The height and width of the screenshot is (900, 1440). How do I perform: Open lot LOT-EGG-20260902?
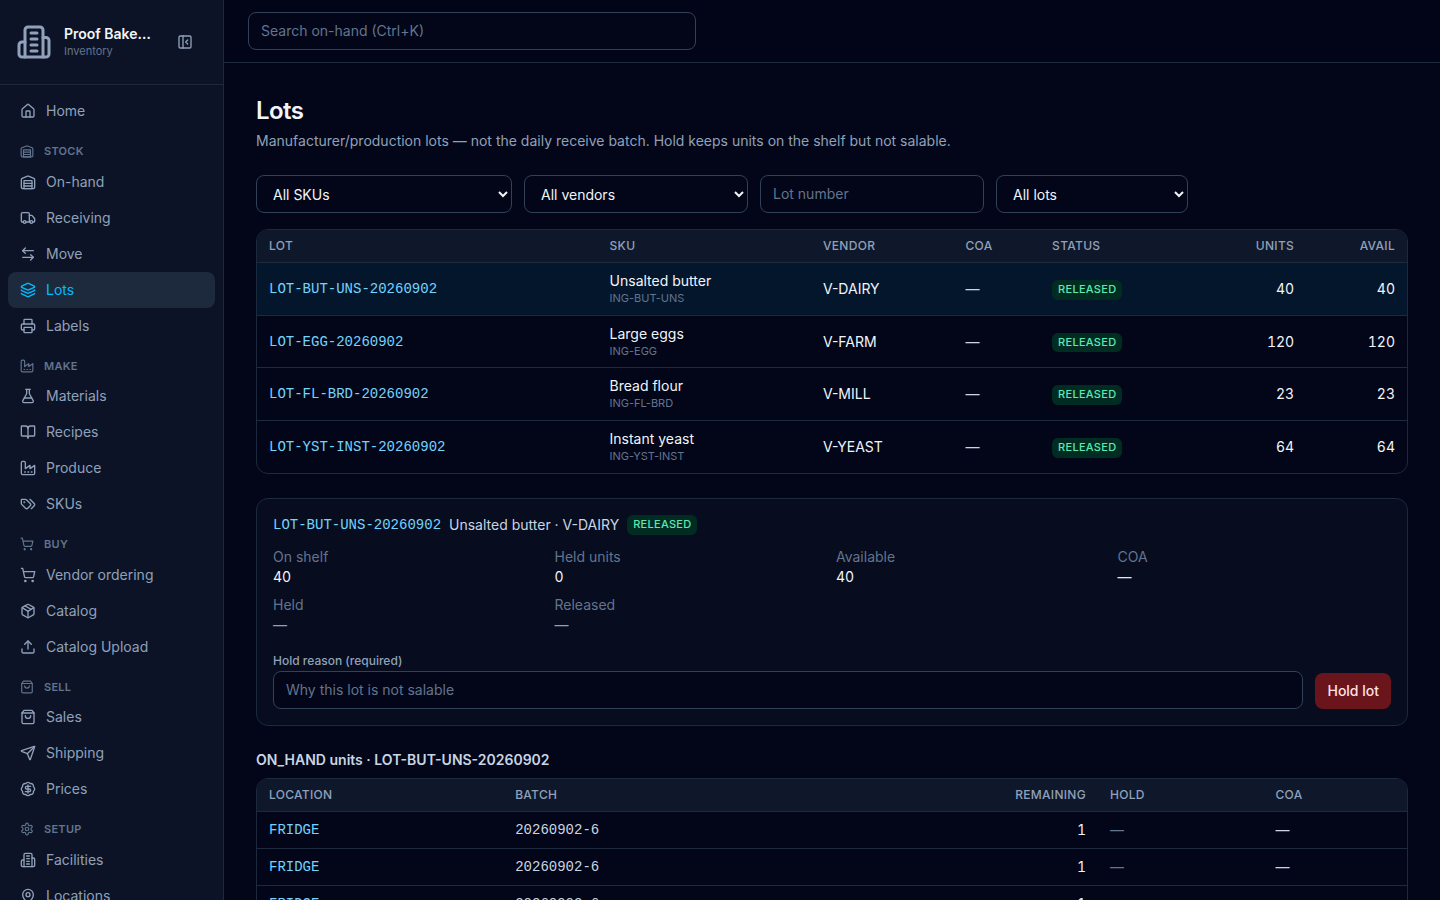(x=336, y=342)
